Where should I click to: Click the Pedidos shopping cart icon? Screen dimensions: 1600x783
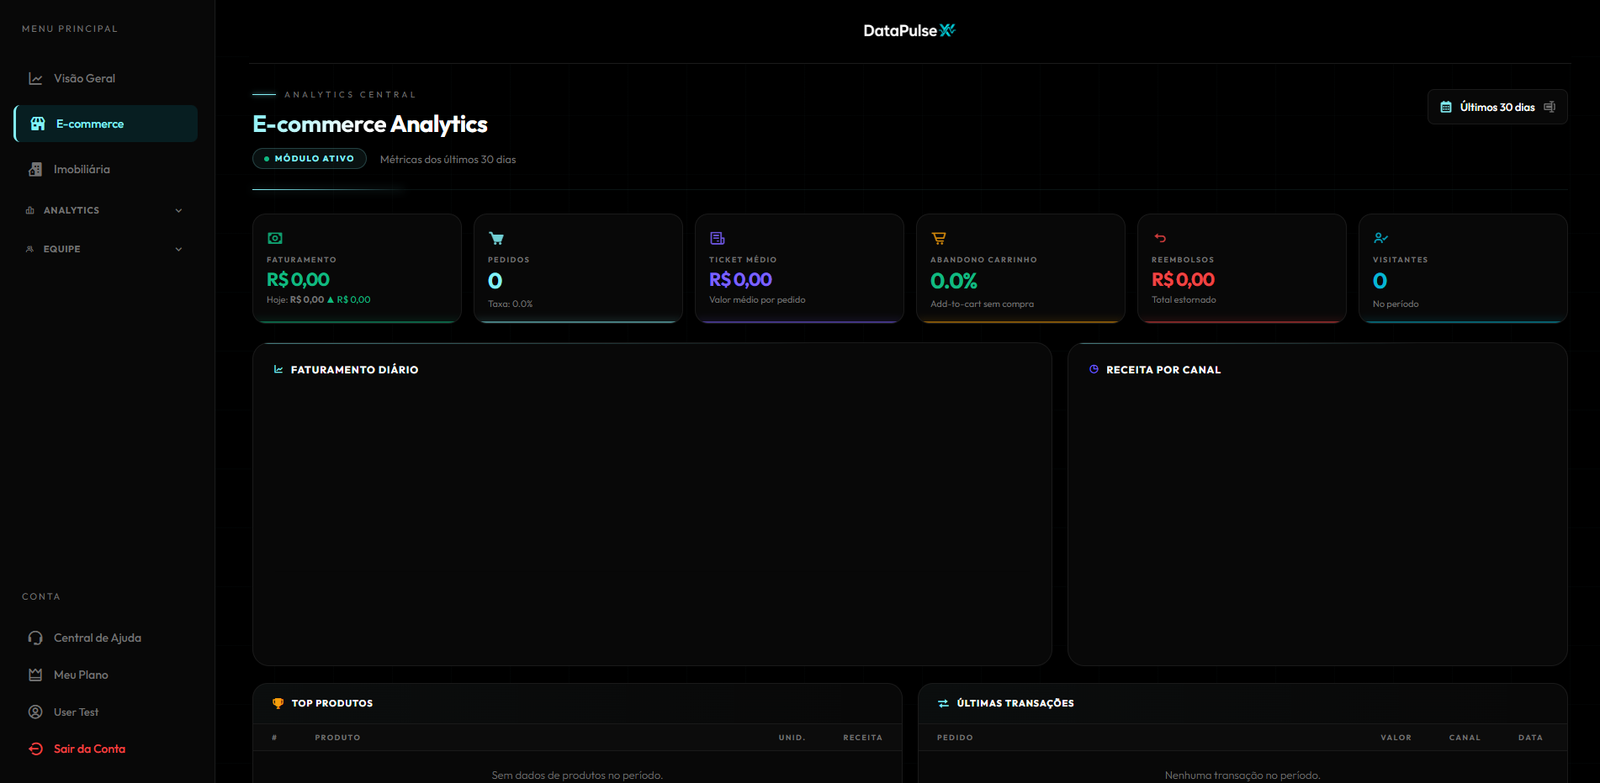496,238
